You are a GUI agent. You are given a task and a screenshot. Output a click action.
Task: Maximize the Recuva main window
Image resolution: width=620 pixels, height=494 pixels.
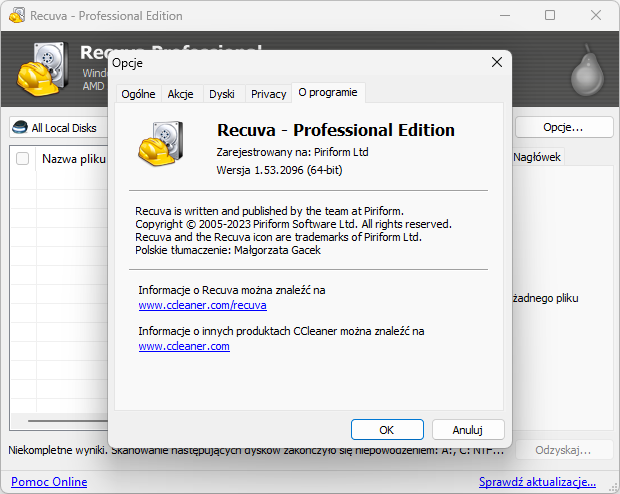(550, 15)
